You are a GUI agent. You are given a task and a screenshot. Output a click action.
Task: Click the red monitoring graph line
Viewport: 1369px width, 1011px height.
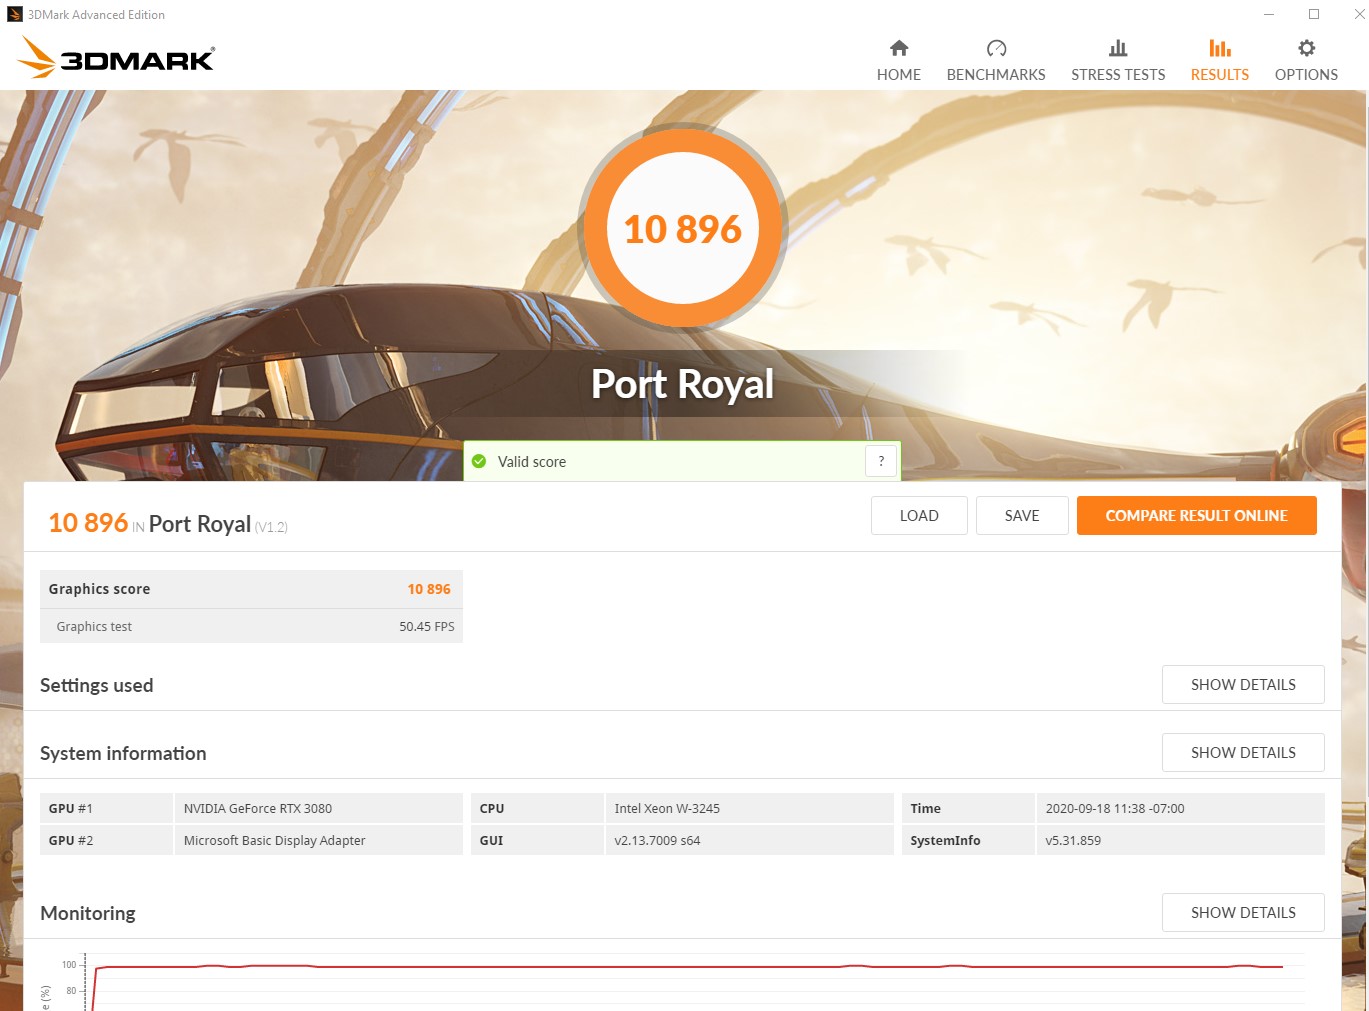688,967
